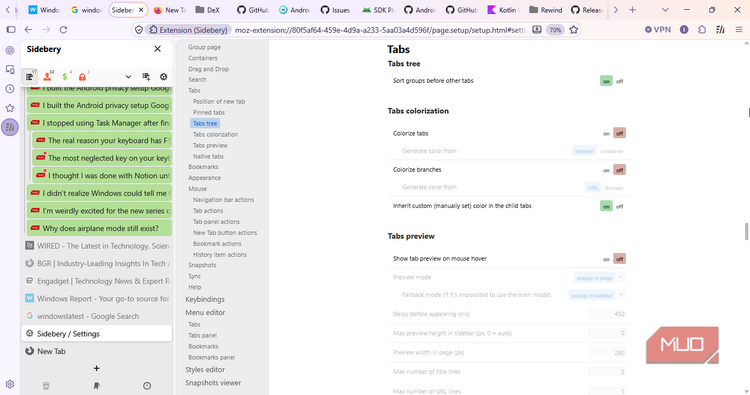Click the save page icon in address bar
The width and height of the screenshot is (750, 395).
pos(537,30)
